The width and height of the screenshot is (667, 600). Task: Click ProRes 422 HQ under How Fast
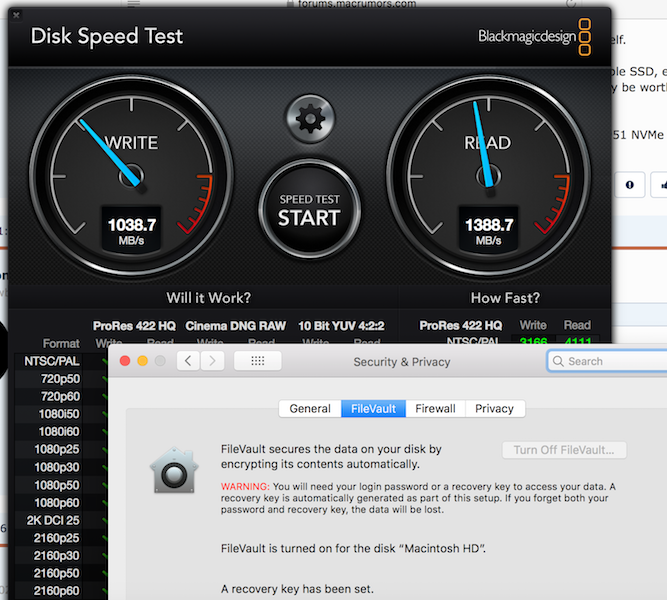[x=461, y=326]
